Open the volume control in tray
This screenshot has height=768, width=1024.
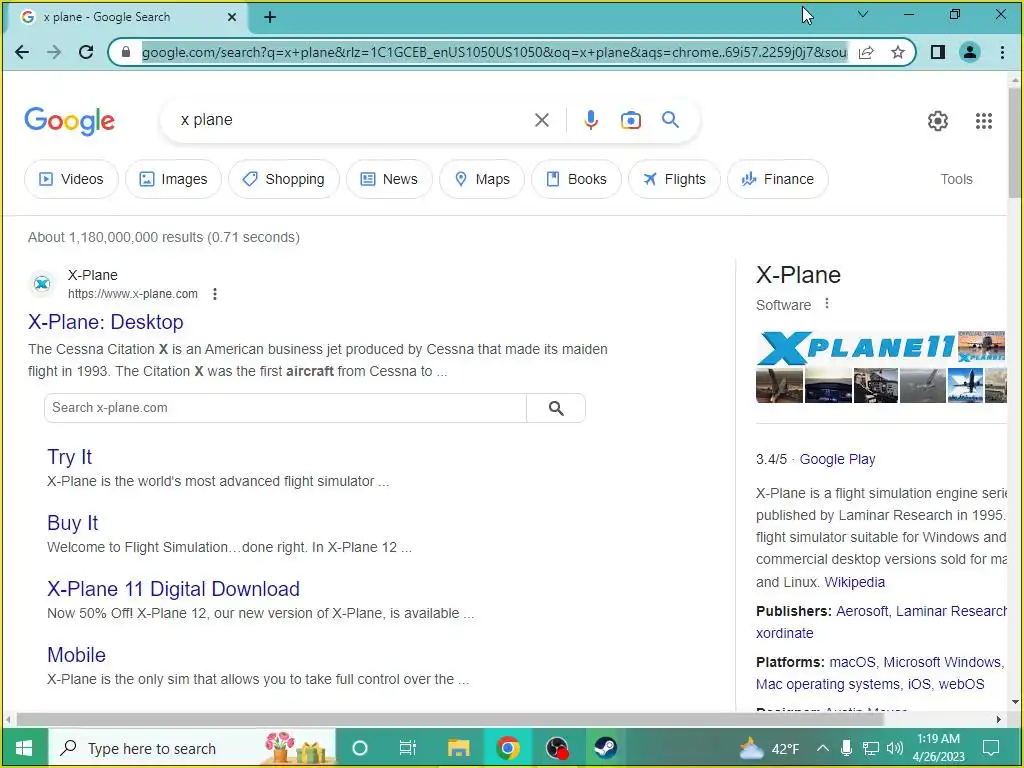point(895,748)
